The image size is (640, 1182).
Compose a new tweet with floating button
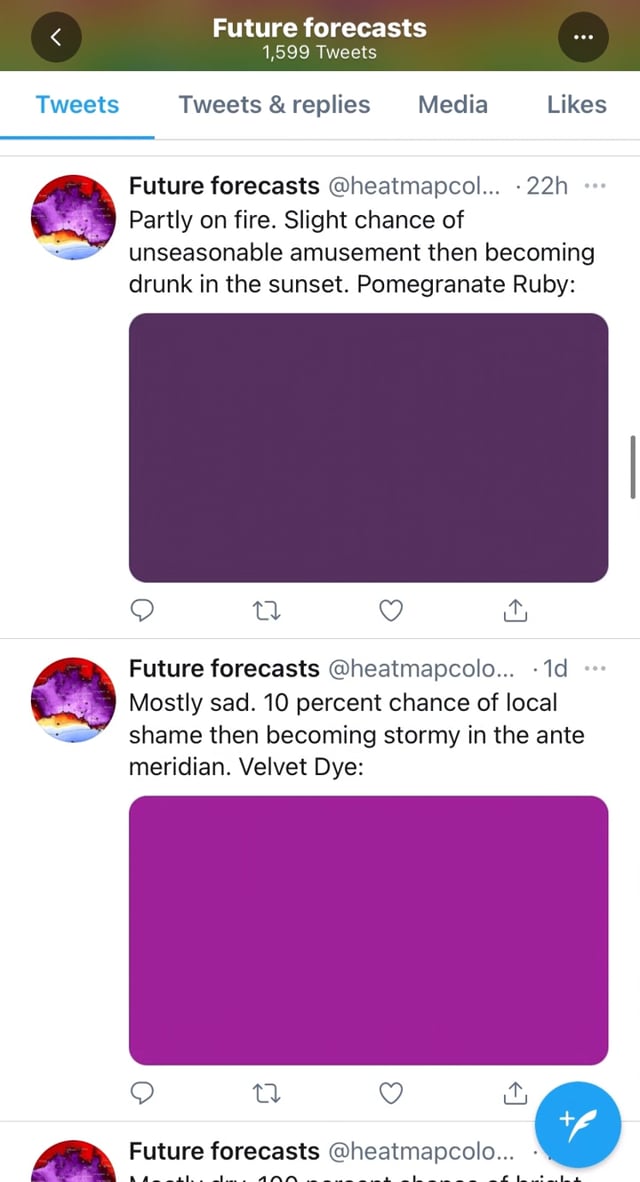[578, 1126]
